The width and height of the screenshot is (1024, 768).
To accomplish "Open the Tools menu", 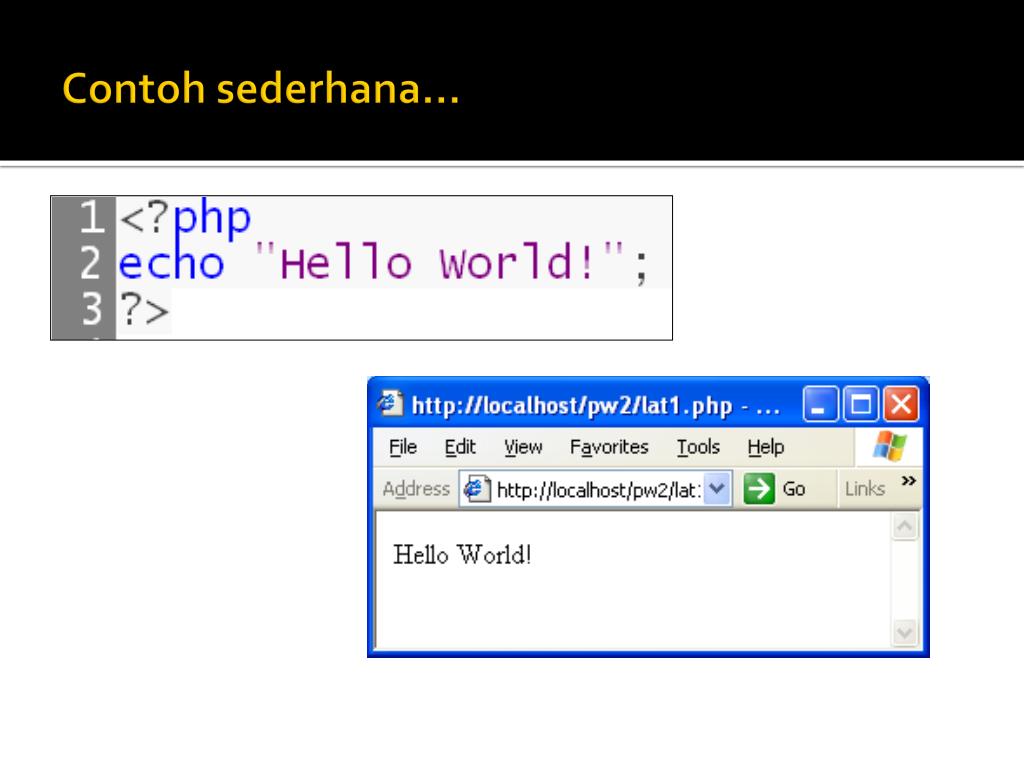I will pos(698,447).
